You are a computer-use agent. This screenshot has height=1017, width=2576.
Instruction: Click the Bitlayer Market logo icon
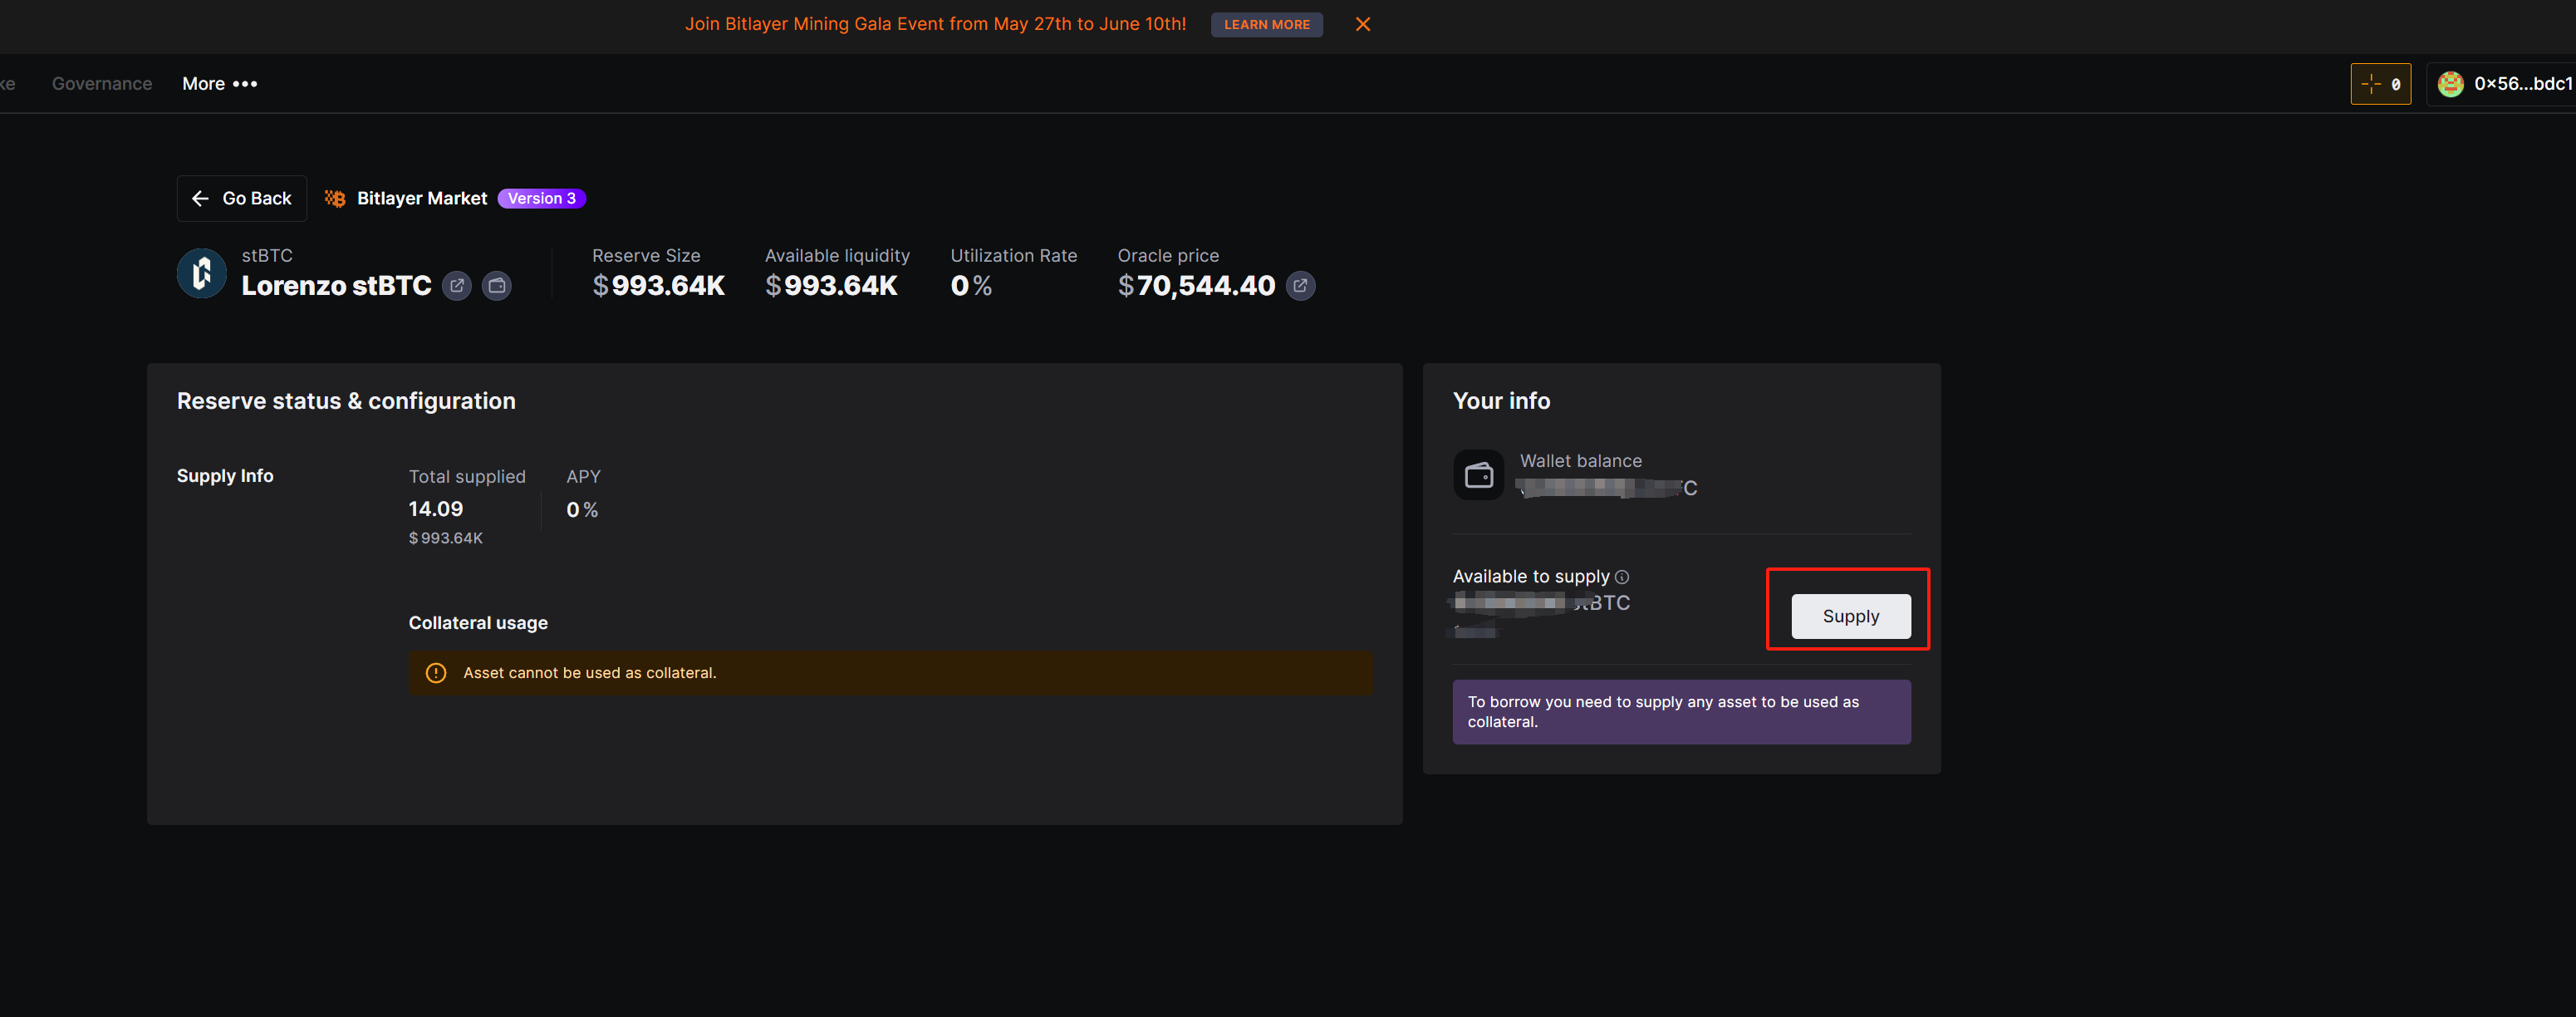tap(335, 198)
